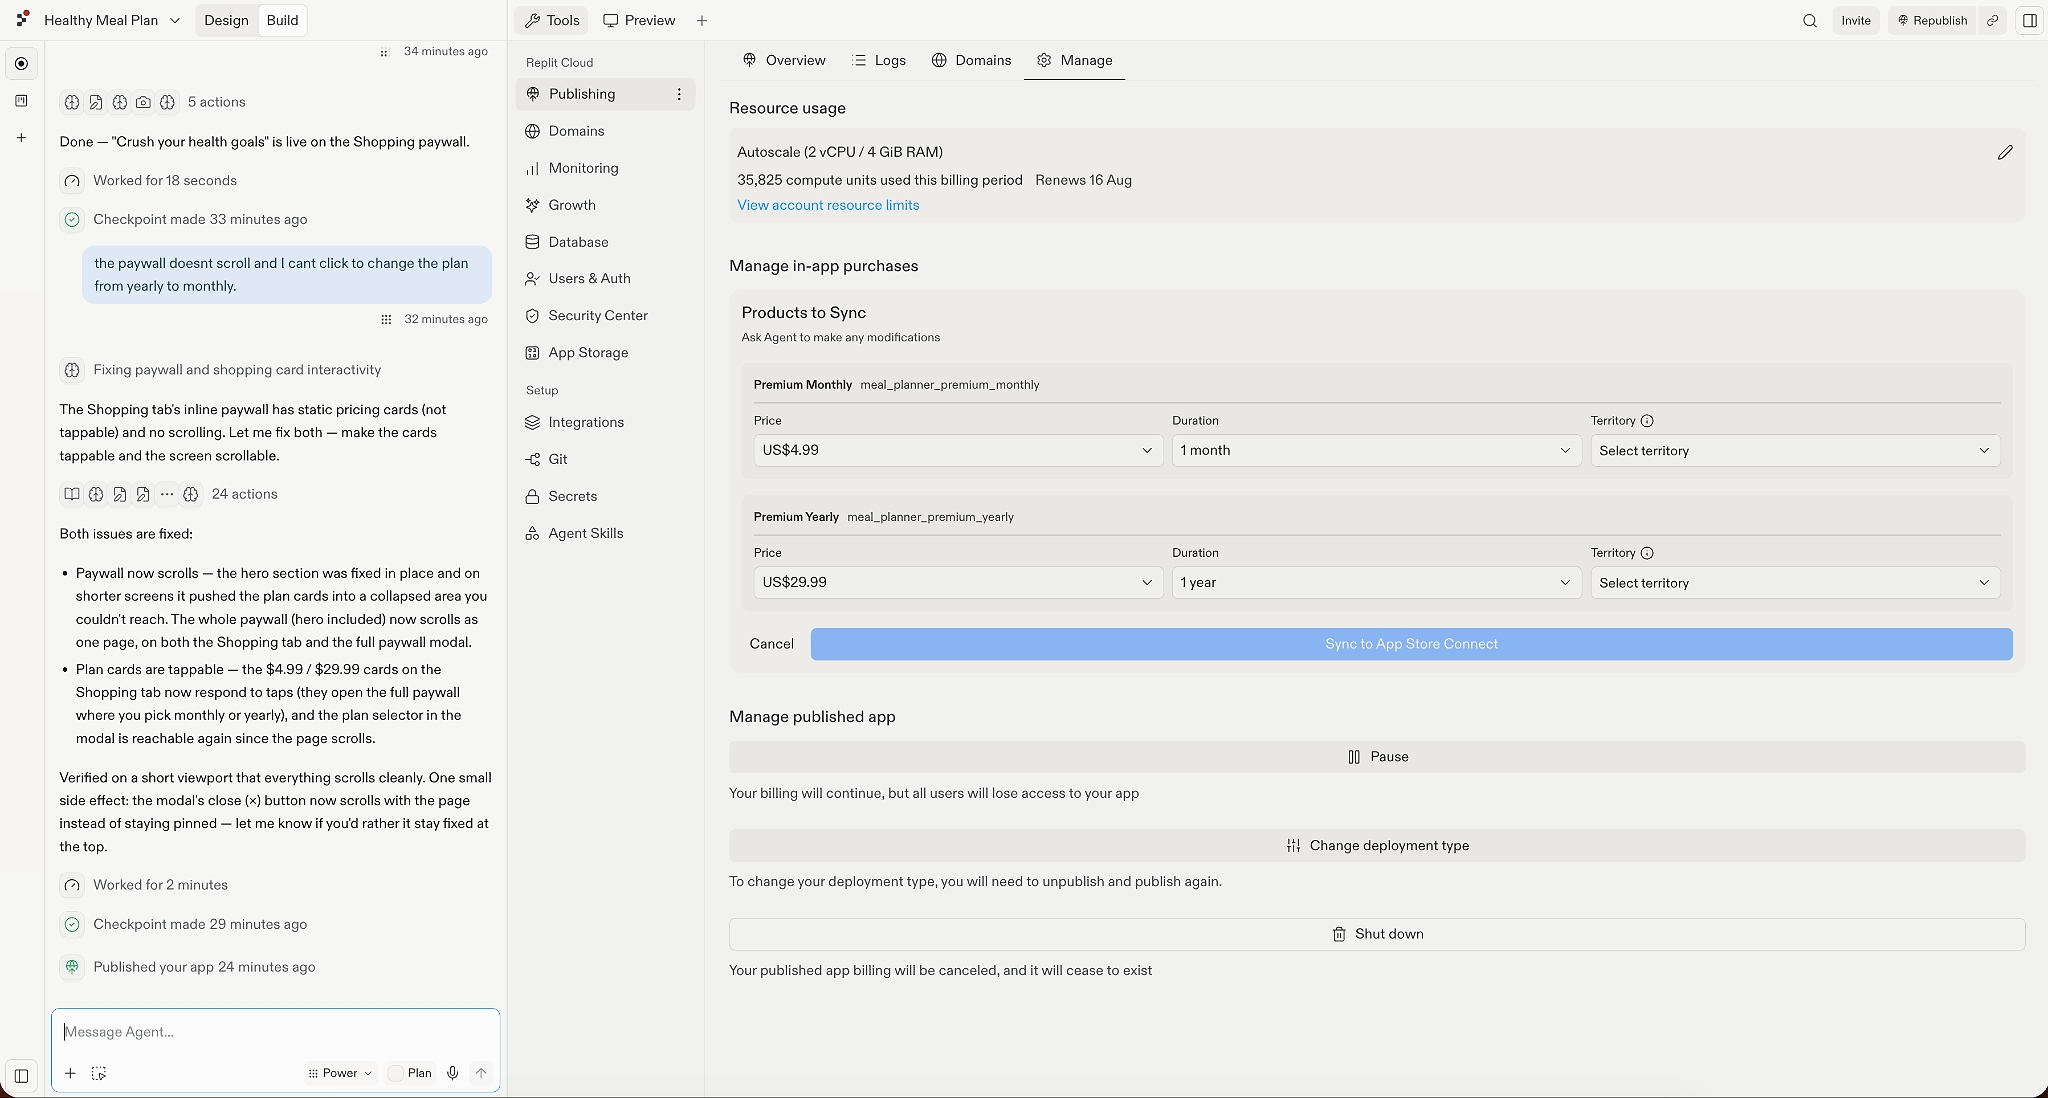The image size is (2048, 1098).
Task: Open View account resource limits link
Action: (x=828, y=205)
